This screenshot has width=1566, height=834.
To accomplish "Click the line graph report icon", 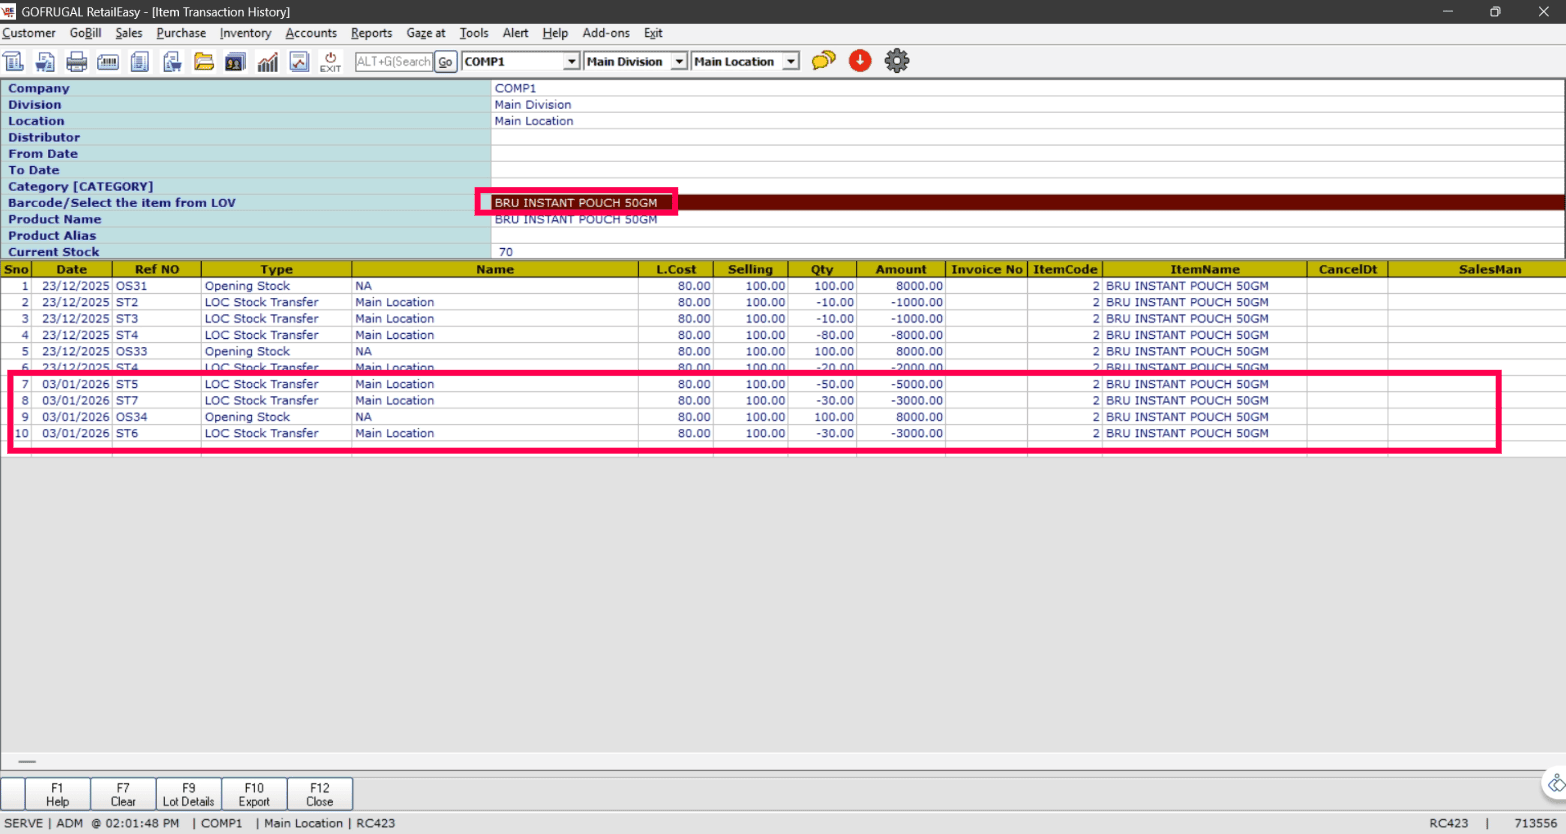I will [x=299, y=62].
